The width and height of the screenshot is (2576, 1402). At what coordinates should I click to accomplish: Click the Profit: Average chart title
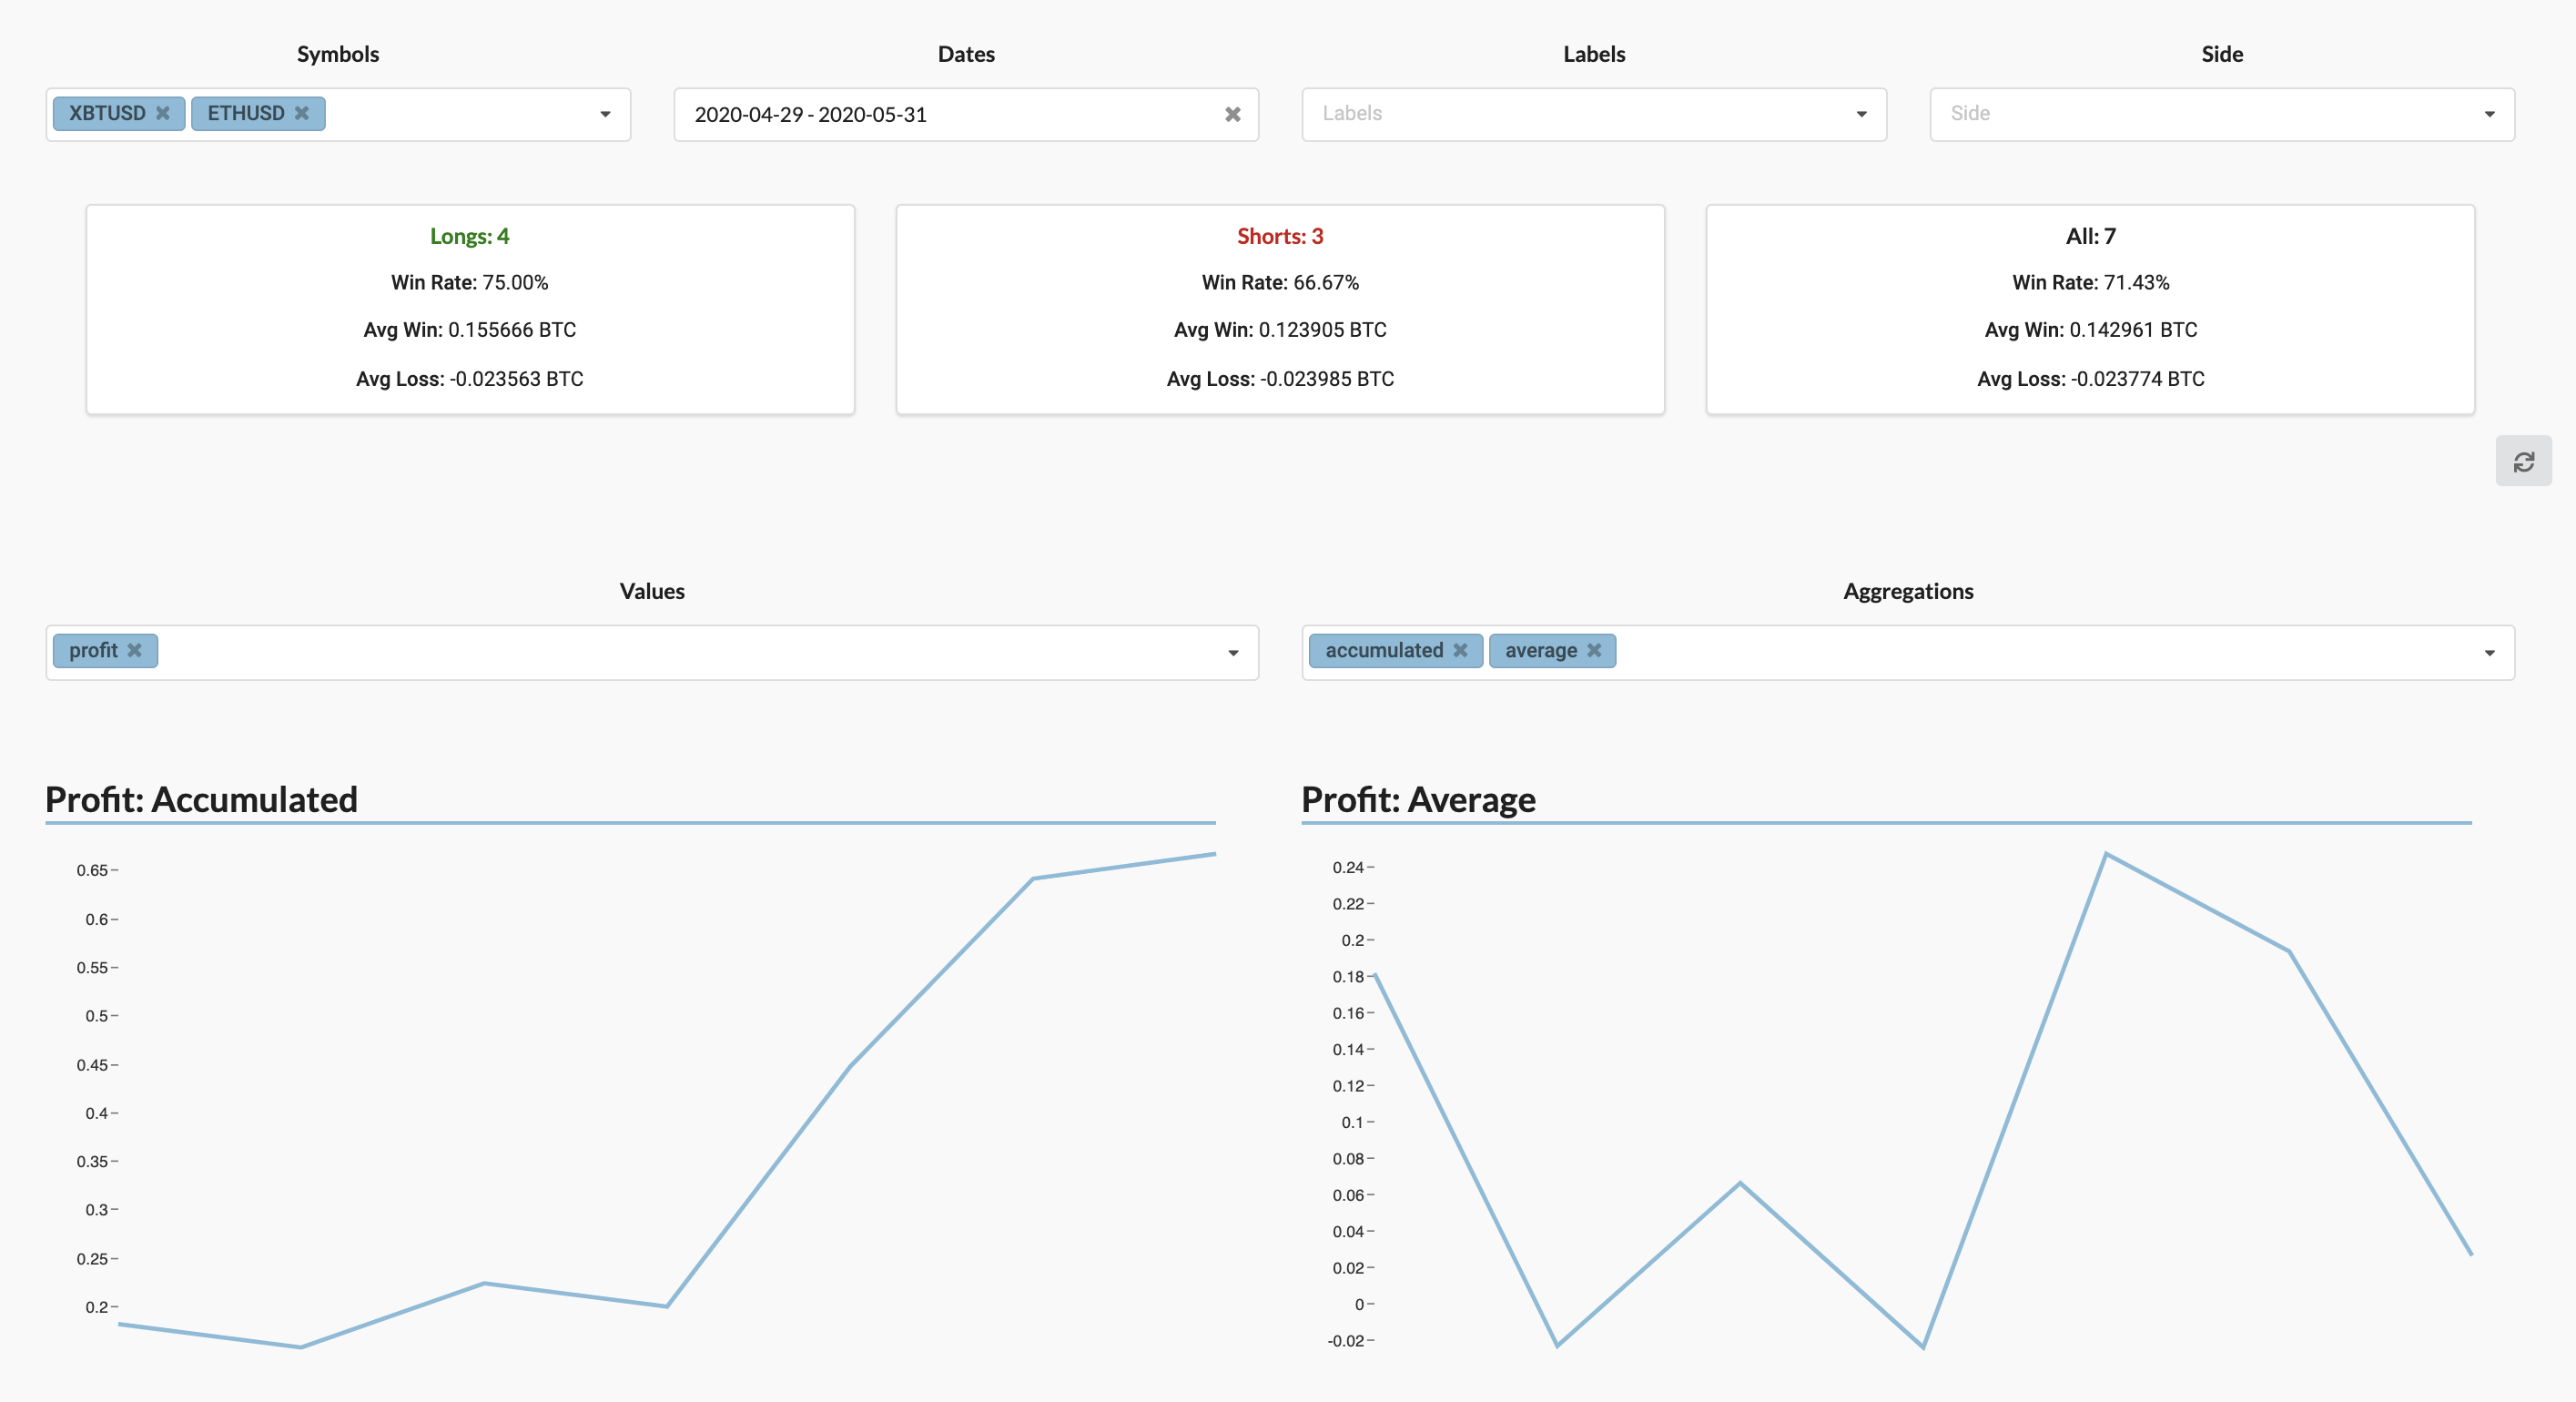click(x=1418, y=799)
